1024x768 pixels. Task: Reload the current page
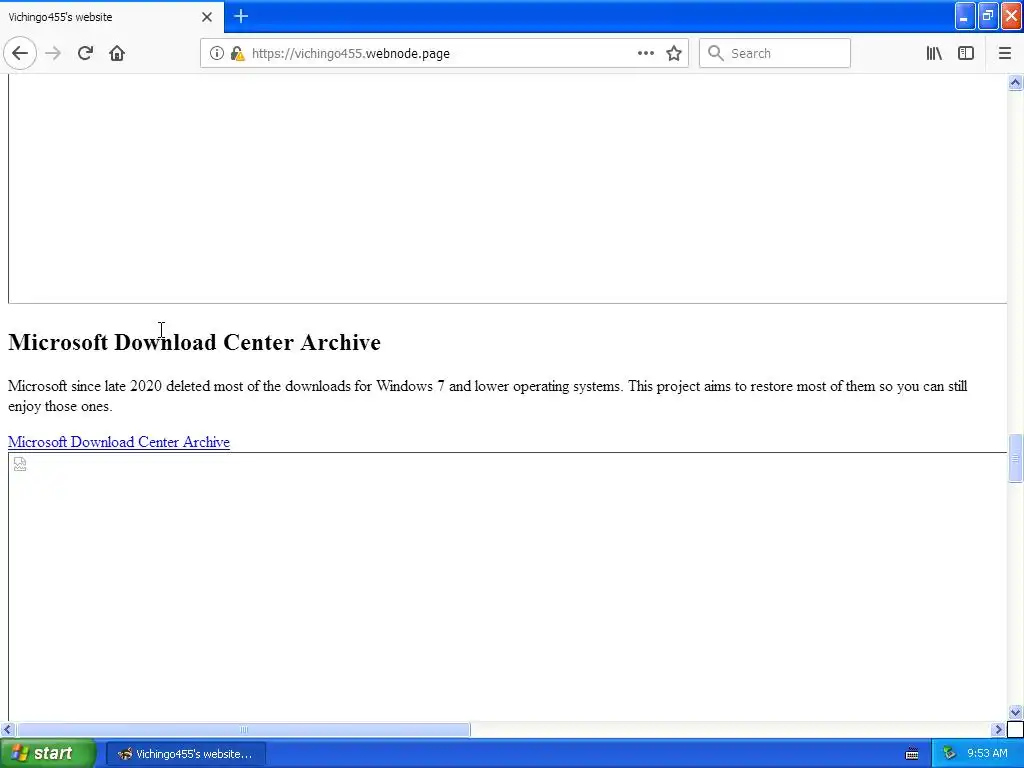point(85,53)
